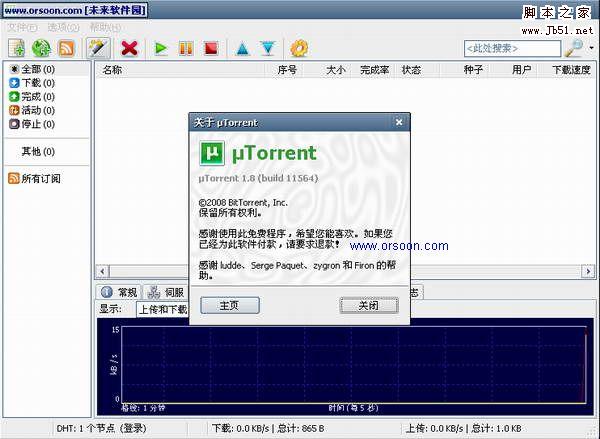Sort by the 用户 column header
Image resolution: width=600 pixels, height=439 pixels.
pyautogui.click(x=515, y=70)
